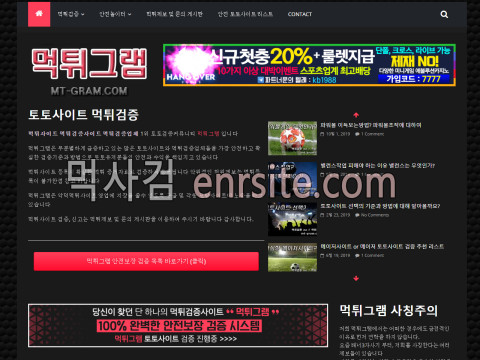480x360 pixels.
Task: Open the 토토사이트 선택의 기준과 방법 post title
Action: click(380, 206)
